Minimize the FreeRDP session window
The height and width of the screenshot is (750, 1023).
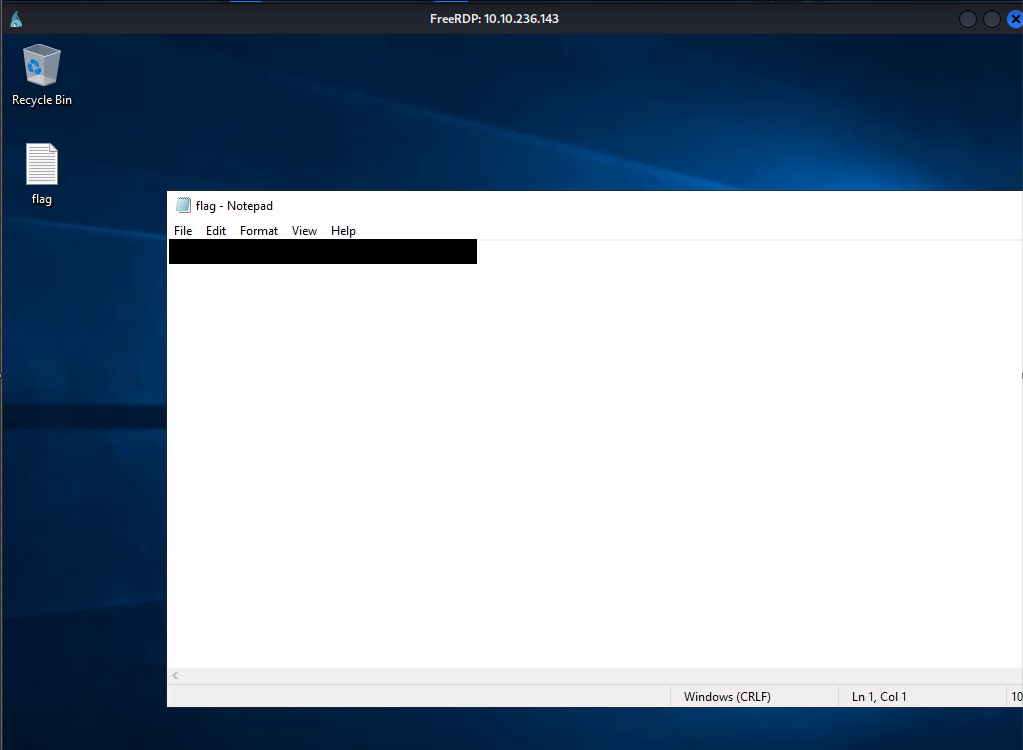tap(967, 19)
